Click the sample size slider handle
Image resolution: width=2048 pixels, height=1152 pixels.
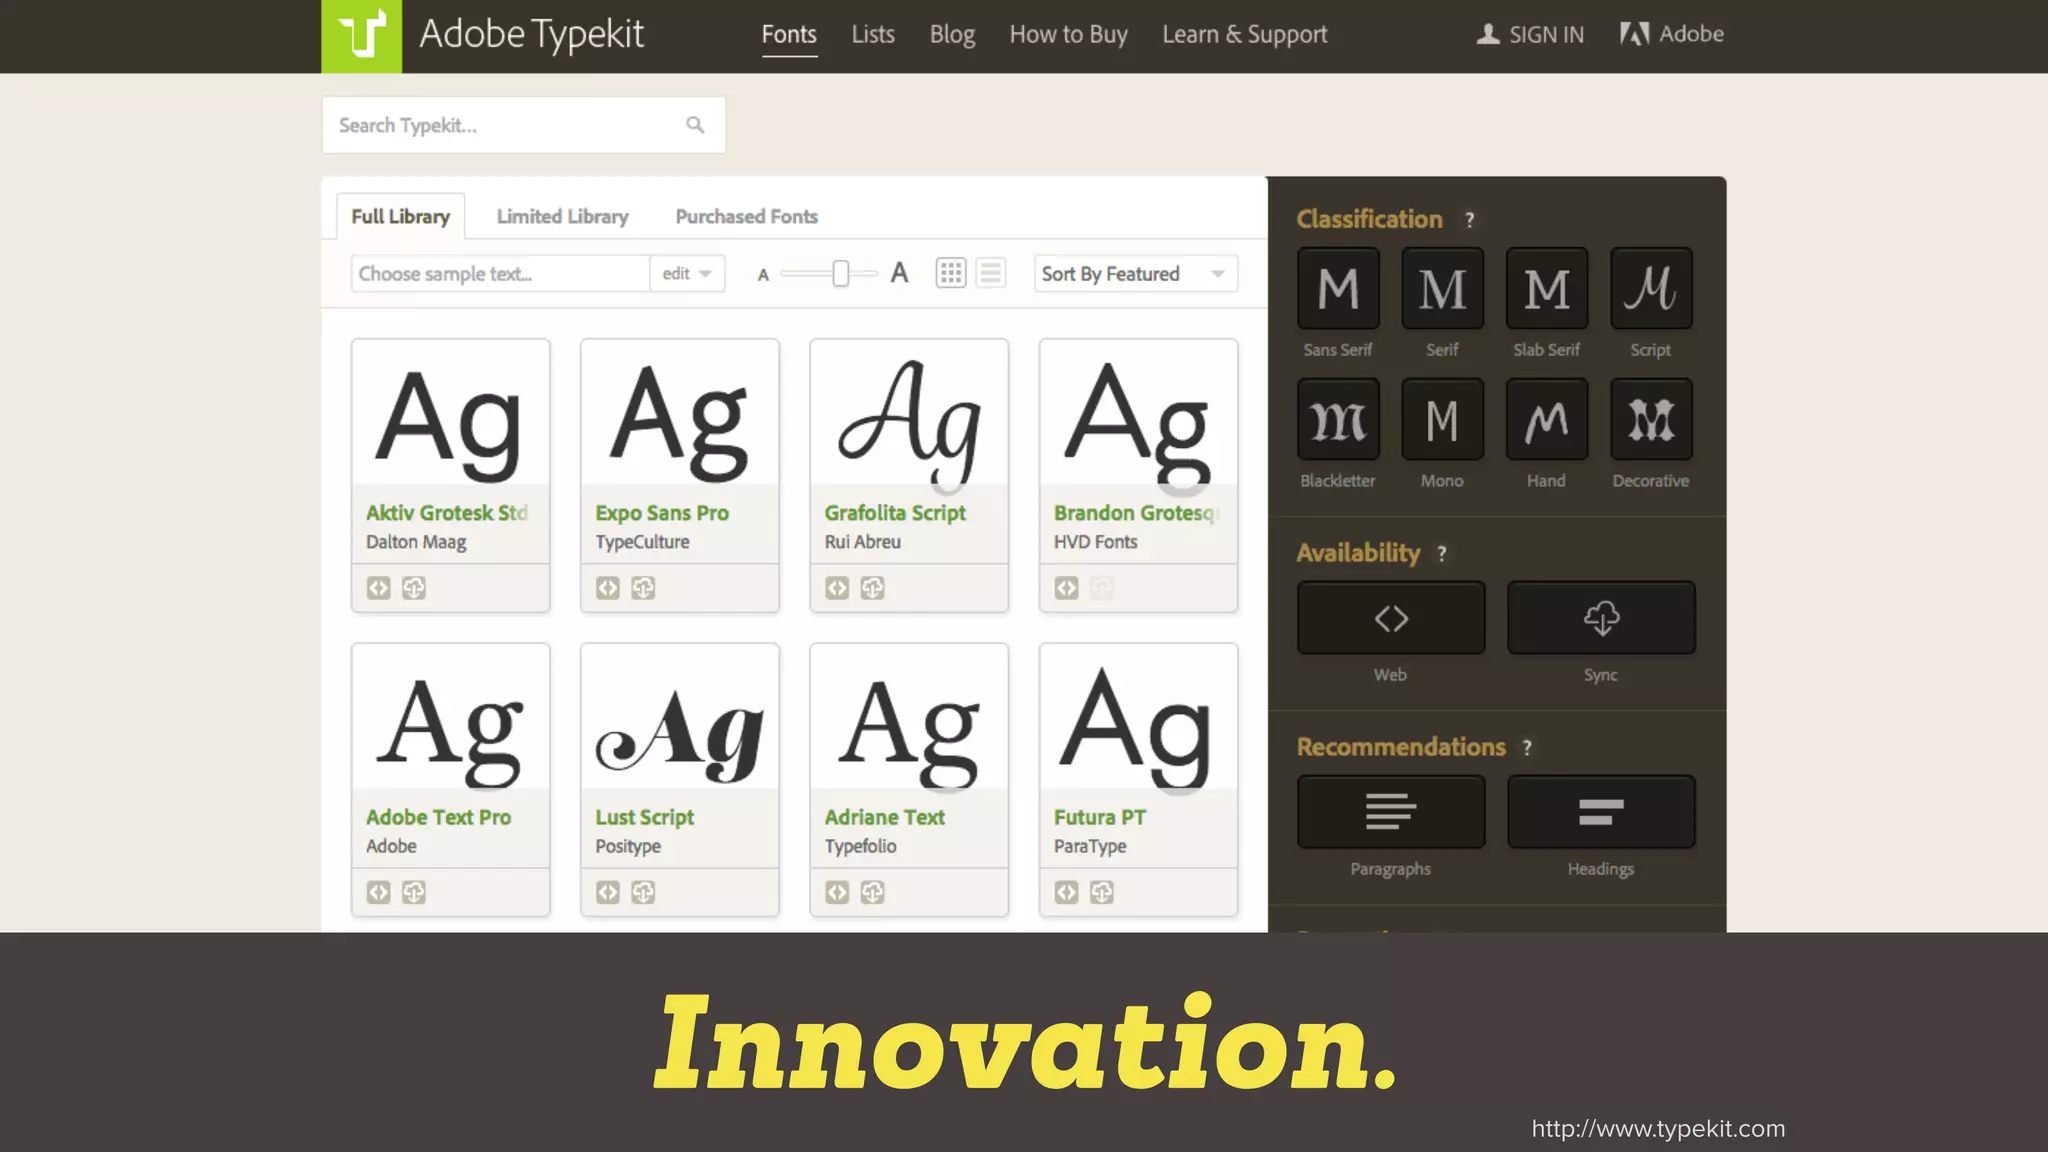841,273
